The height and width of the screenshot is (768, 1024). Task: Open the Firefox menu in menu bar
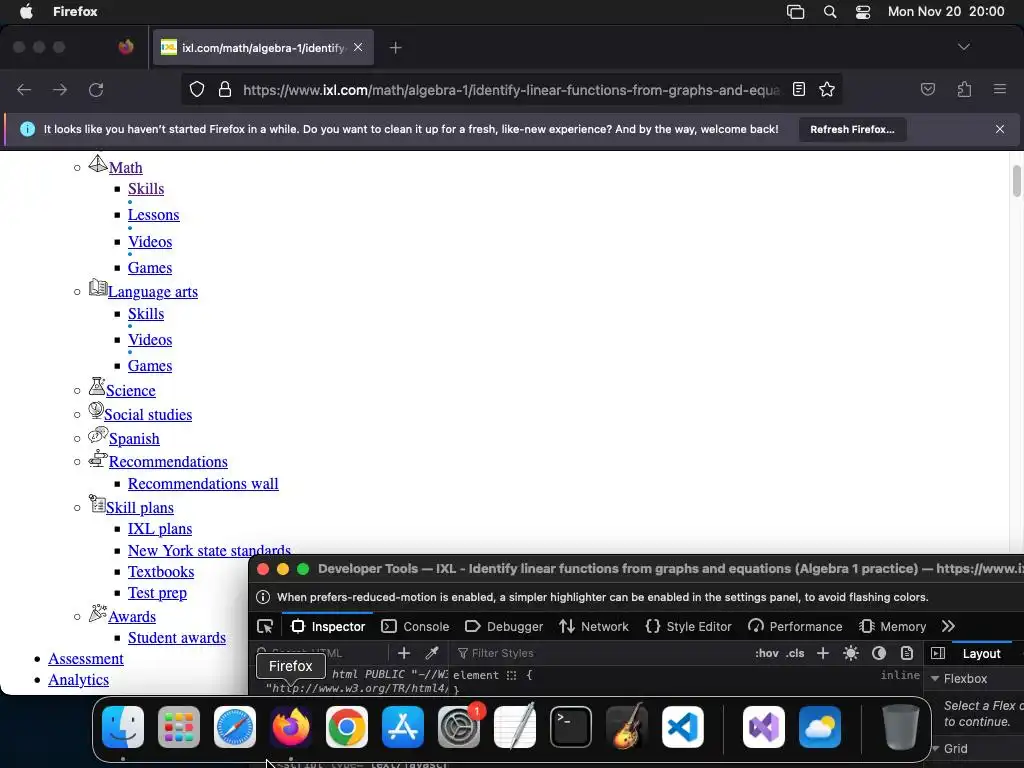click(75, 12)
